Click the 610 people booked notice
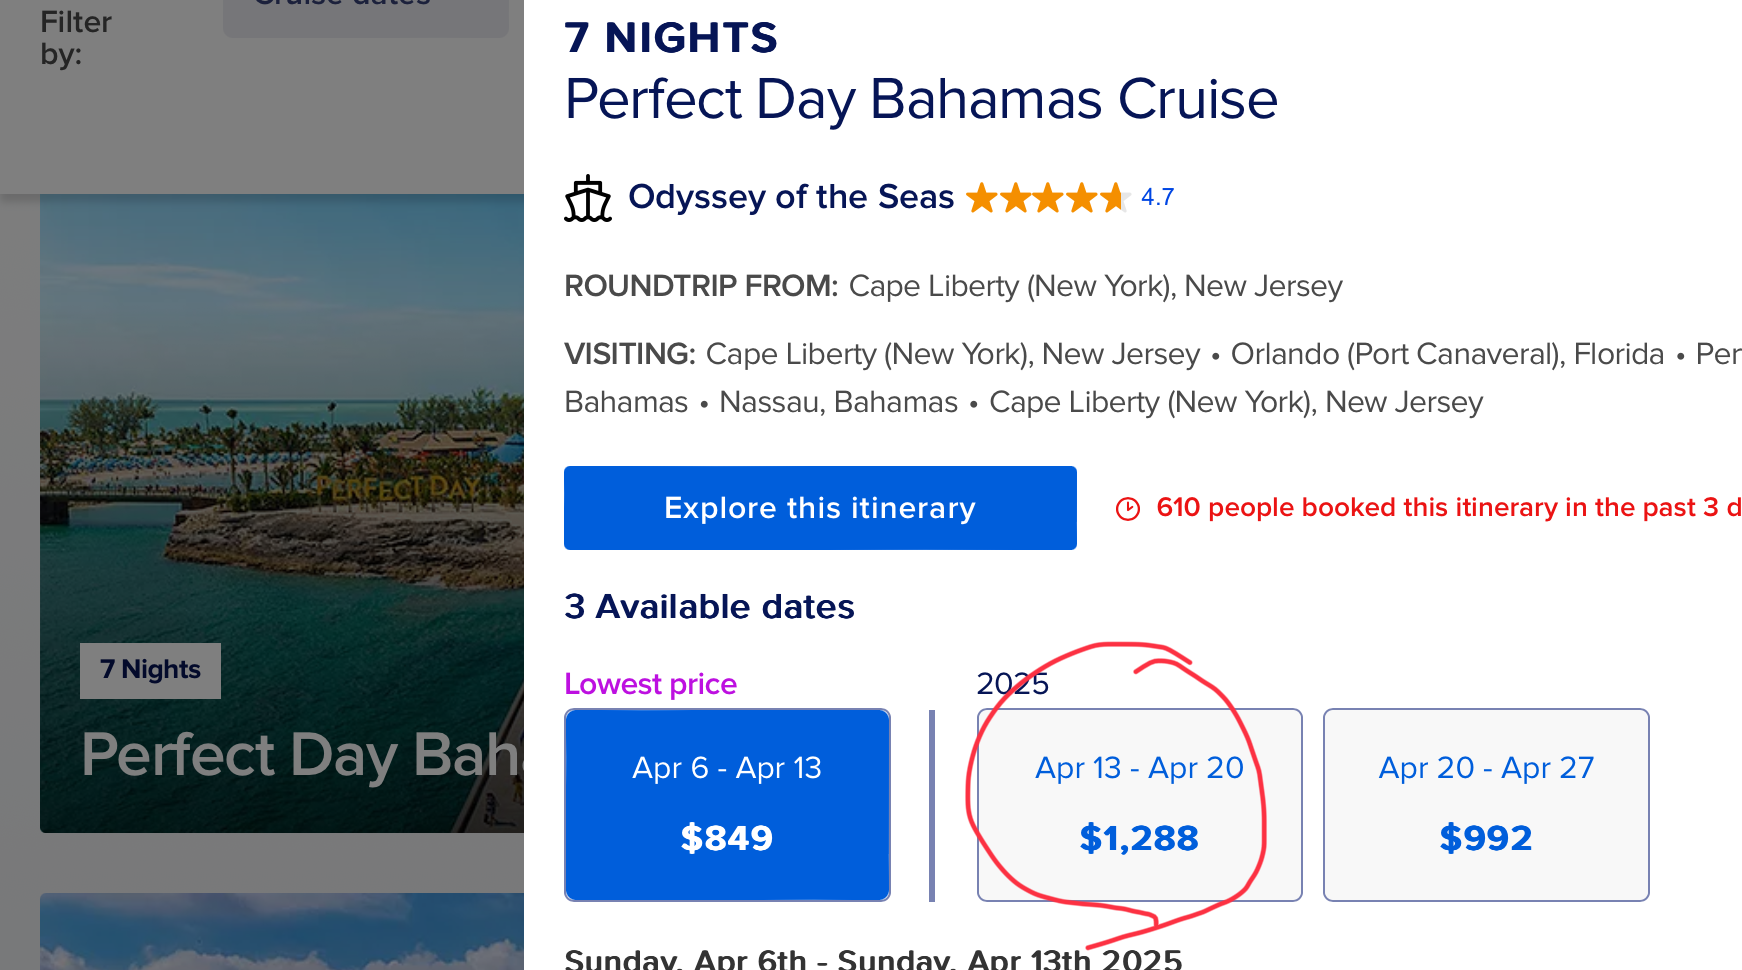 pyautogui.click(x=1448, y=508)
